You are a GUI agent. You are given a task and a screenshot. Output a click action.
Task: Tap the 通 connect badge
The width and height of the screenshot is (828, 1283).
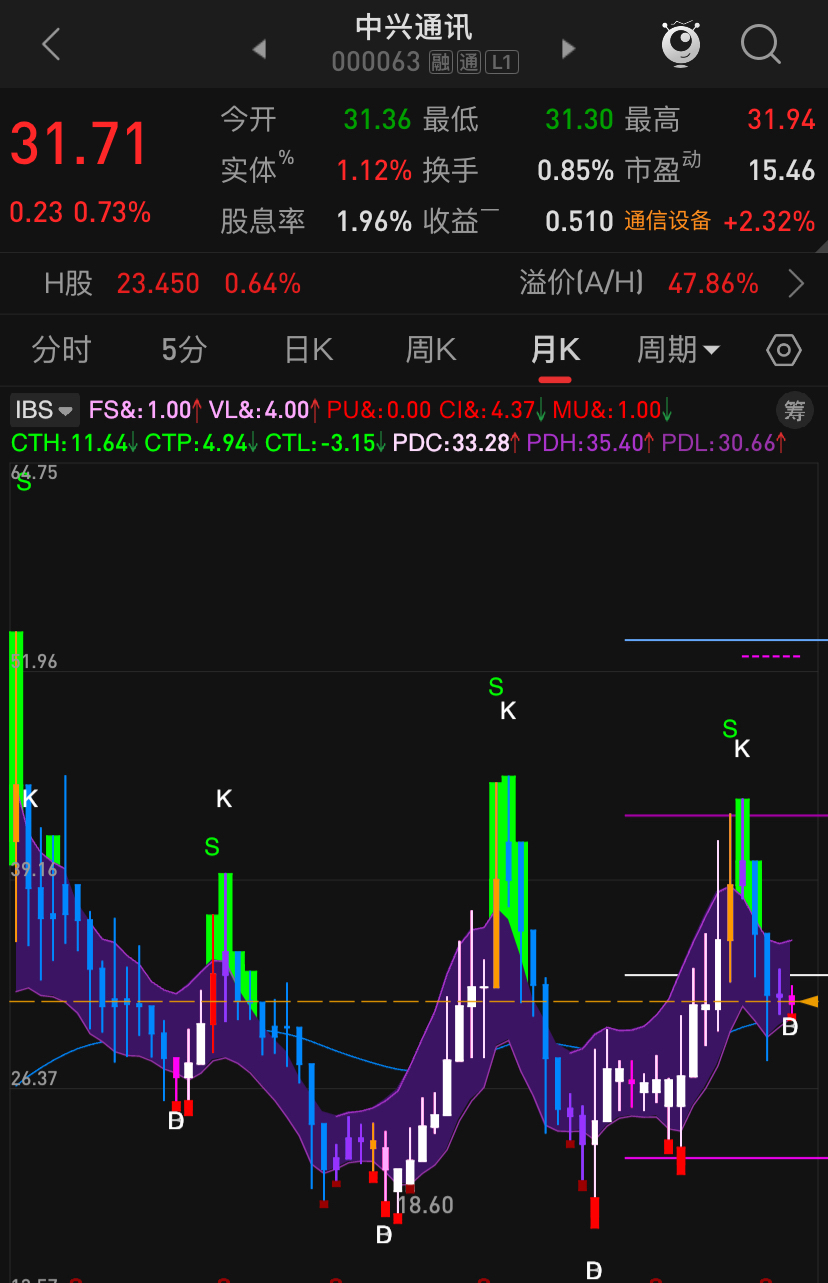tap(470, 63)
